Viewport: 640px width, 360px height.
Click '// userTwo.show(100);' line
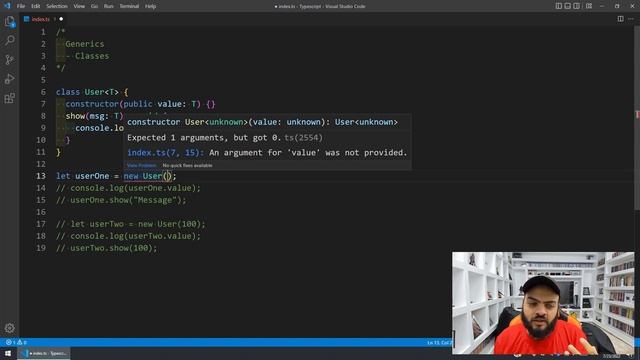(x=107, y=248)
